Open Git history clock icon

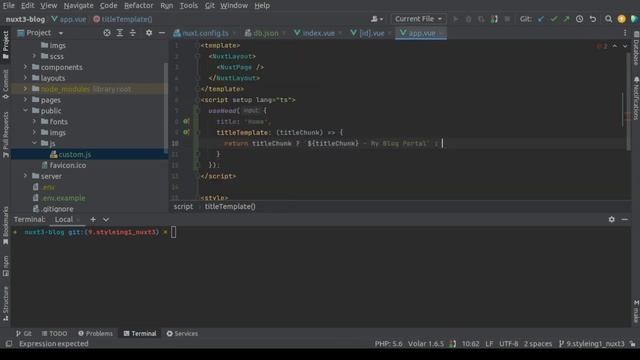point(579,19)
